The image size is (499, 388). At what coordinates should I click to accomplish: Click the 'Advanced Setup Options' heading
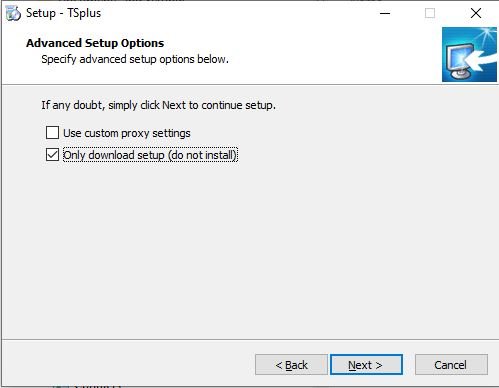click(x=95, y=43)
